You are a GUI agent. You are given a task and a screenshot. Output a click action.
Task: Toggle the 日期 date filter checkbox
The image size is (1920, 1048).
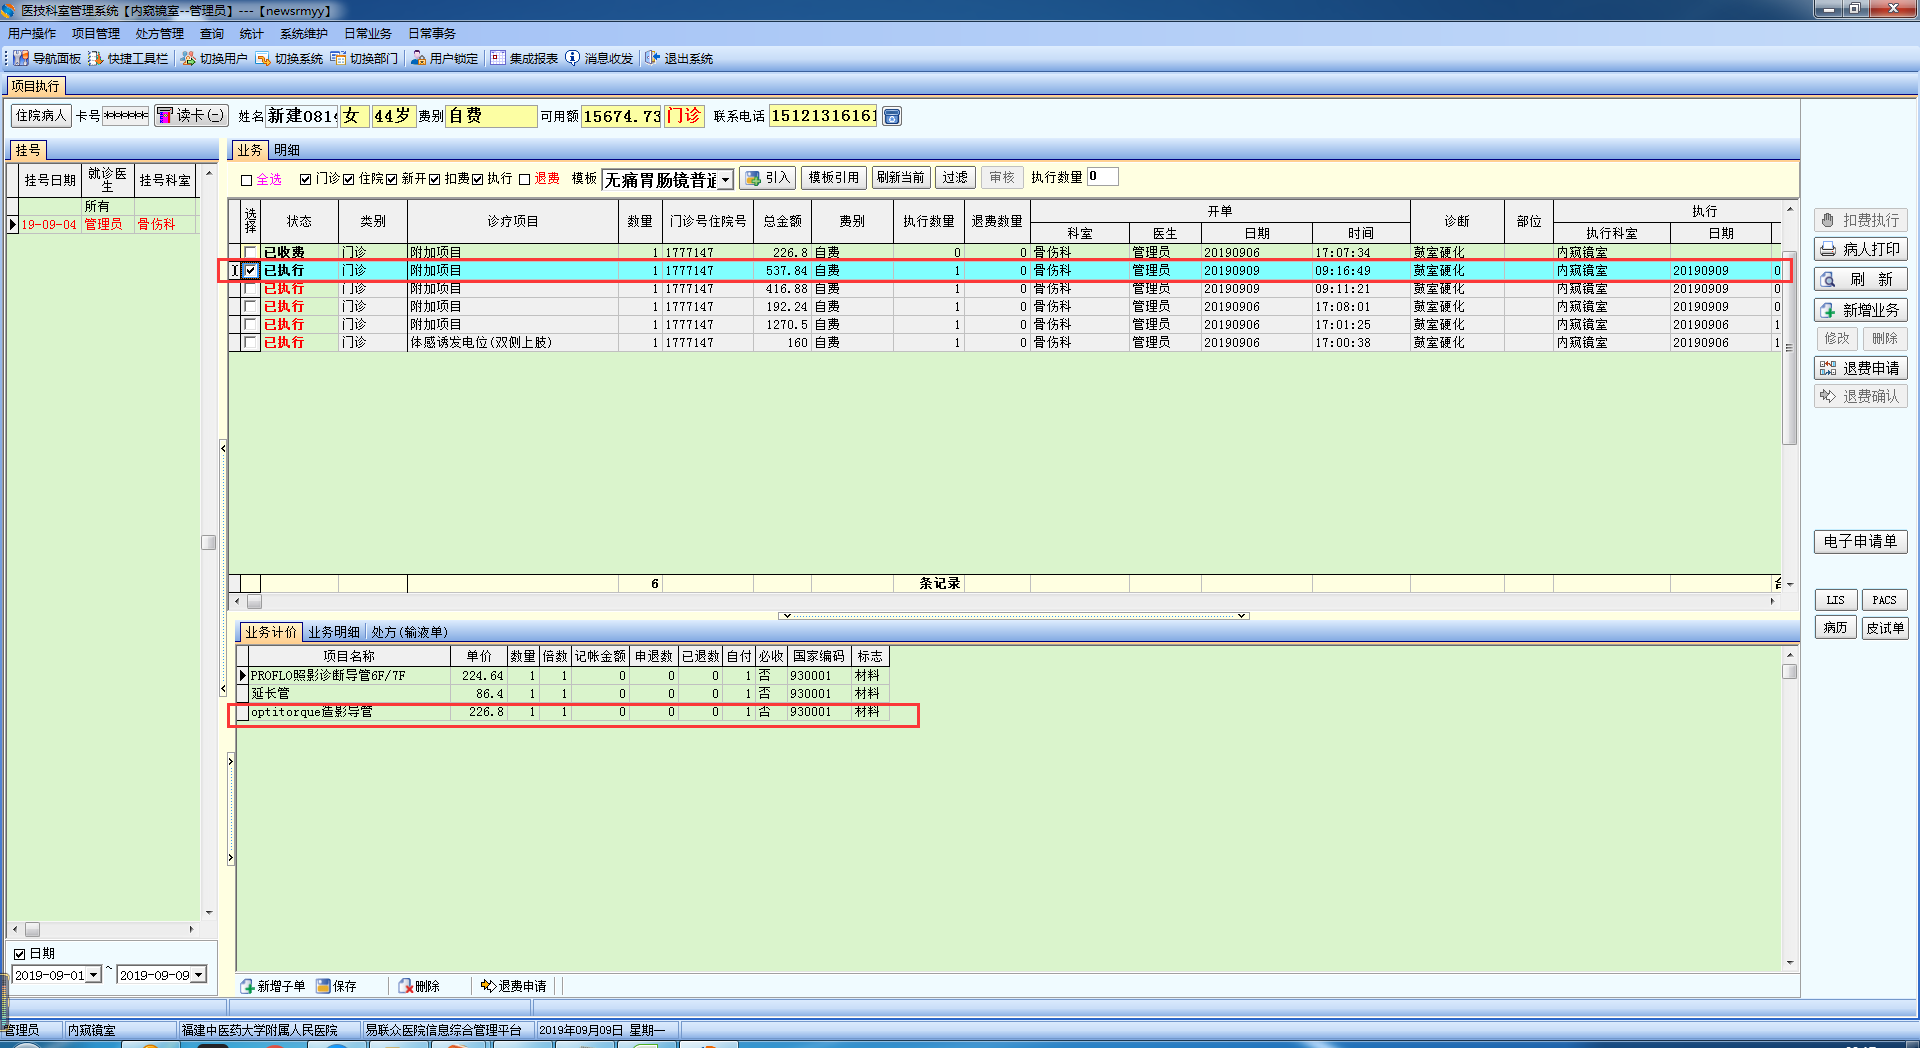point(19,954)
